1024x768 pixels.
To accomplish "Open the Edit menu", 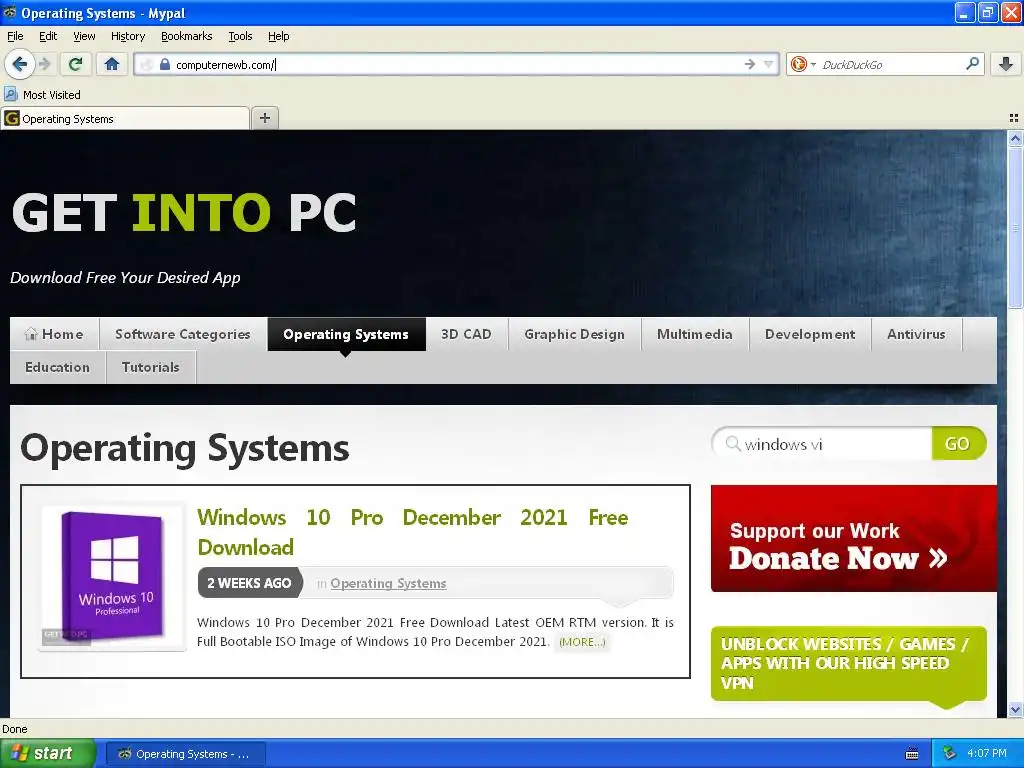I will click(x=48, y=36).
